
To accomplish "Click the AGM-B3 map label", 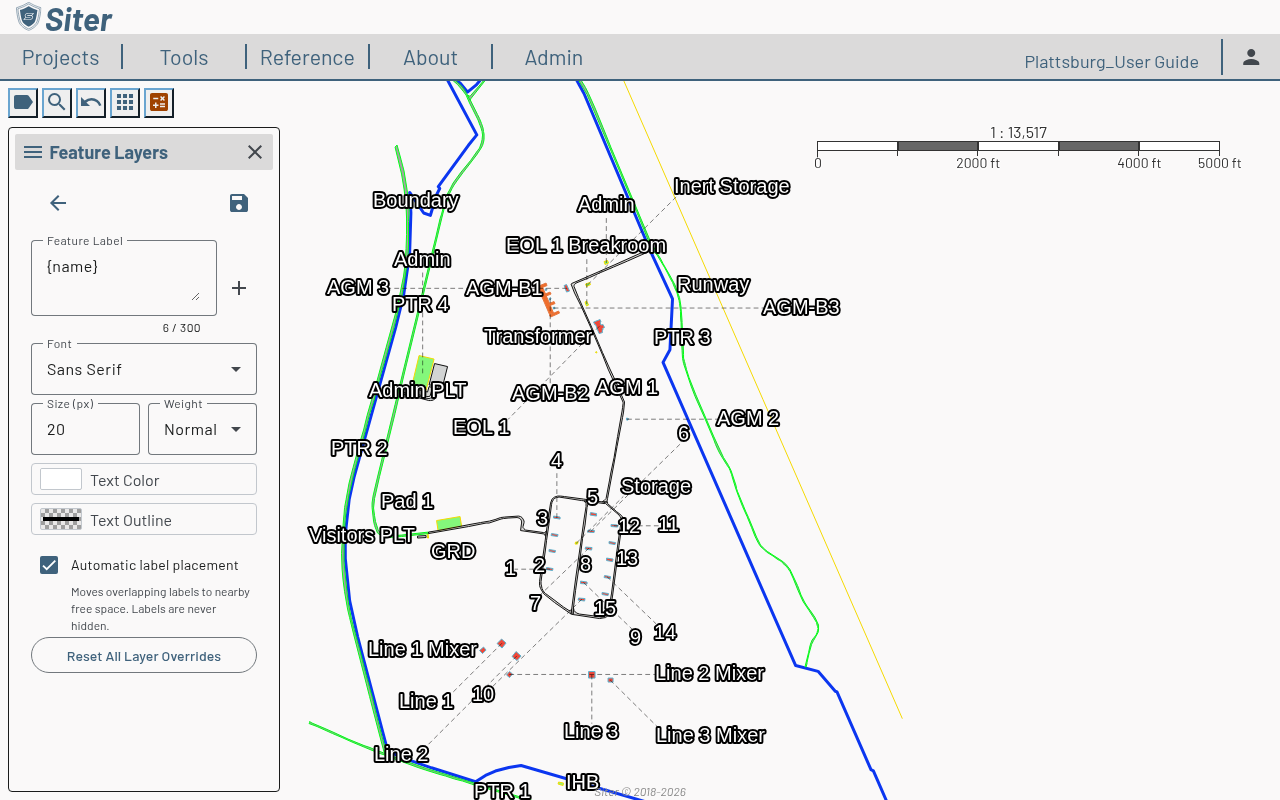I will tap(801, 307).
